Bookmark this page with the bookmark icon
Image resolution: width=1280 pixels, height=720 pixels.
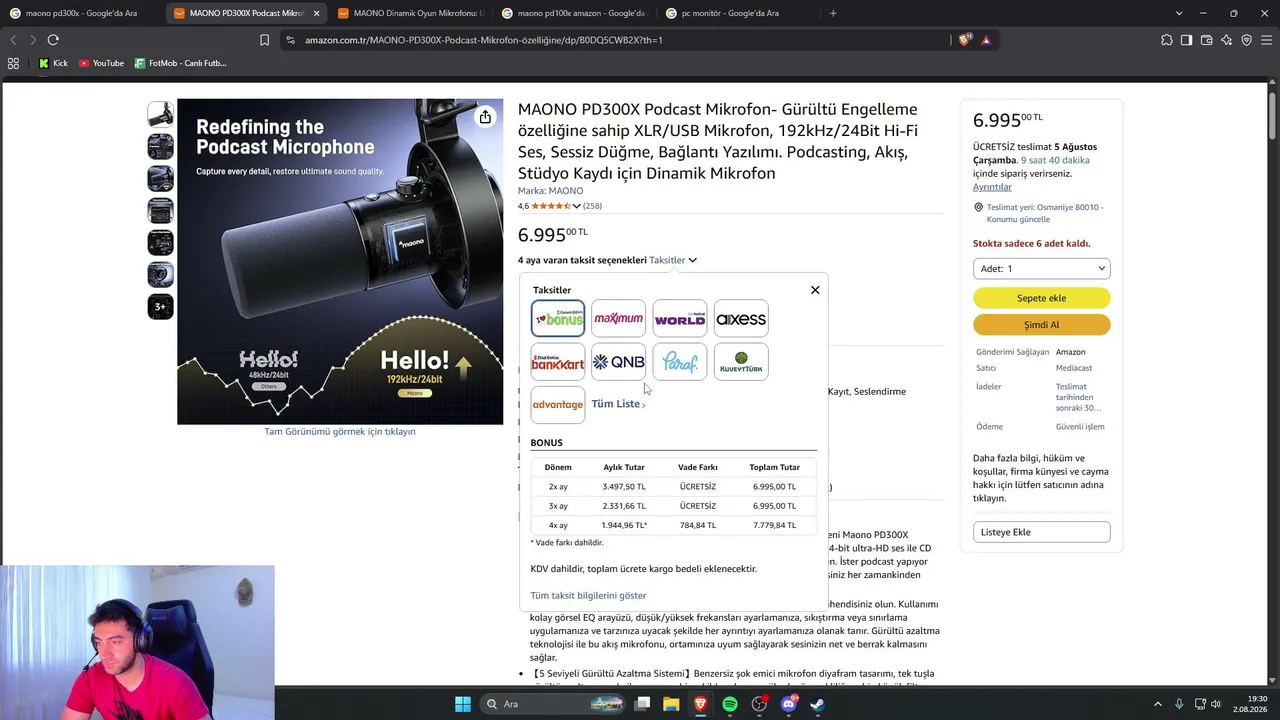[264, 40]
